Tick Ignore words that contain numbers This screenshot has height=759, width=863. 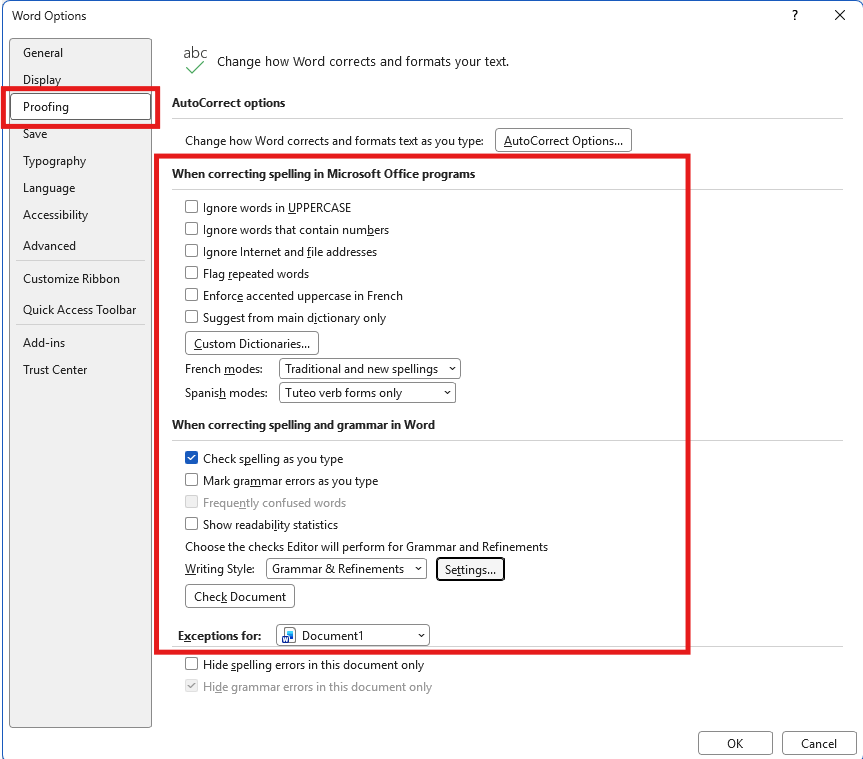click(x=192, y=229)
